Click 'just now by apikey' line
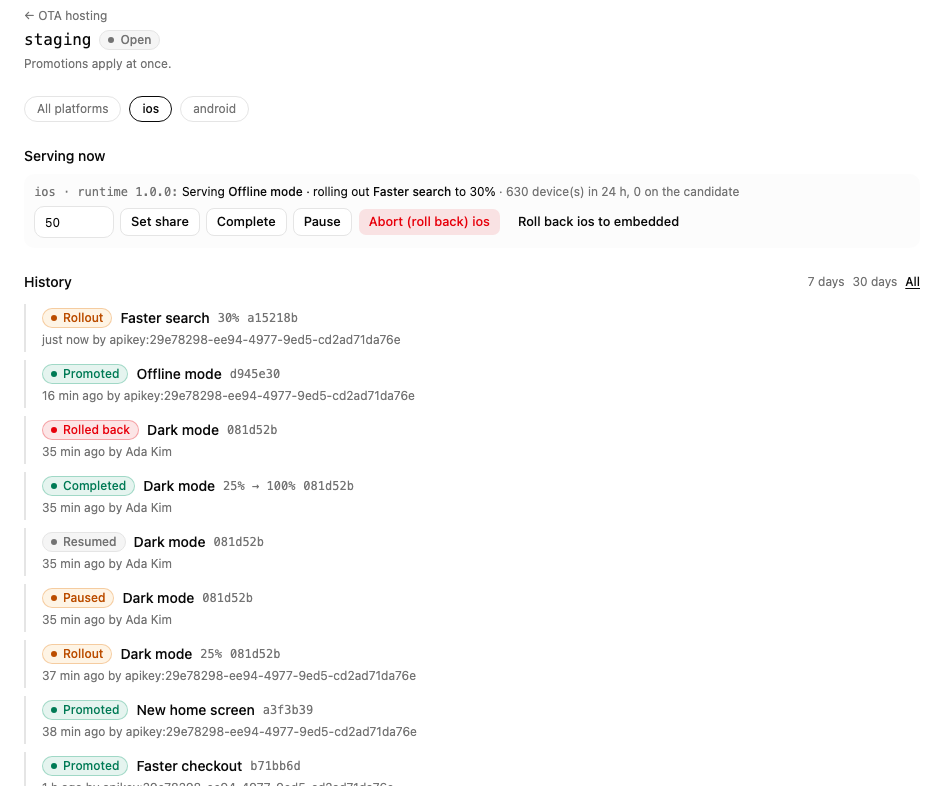Image resolution: width=944 pixels, height=786 pixels. (x=221, y=339)
